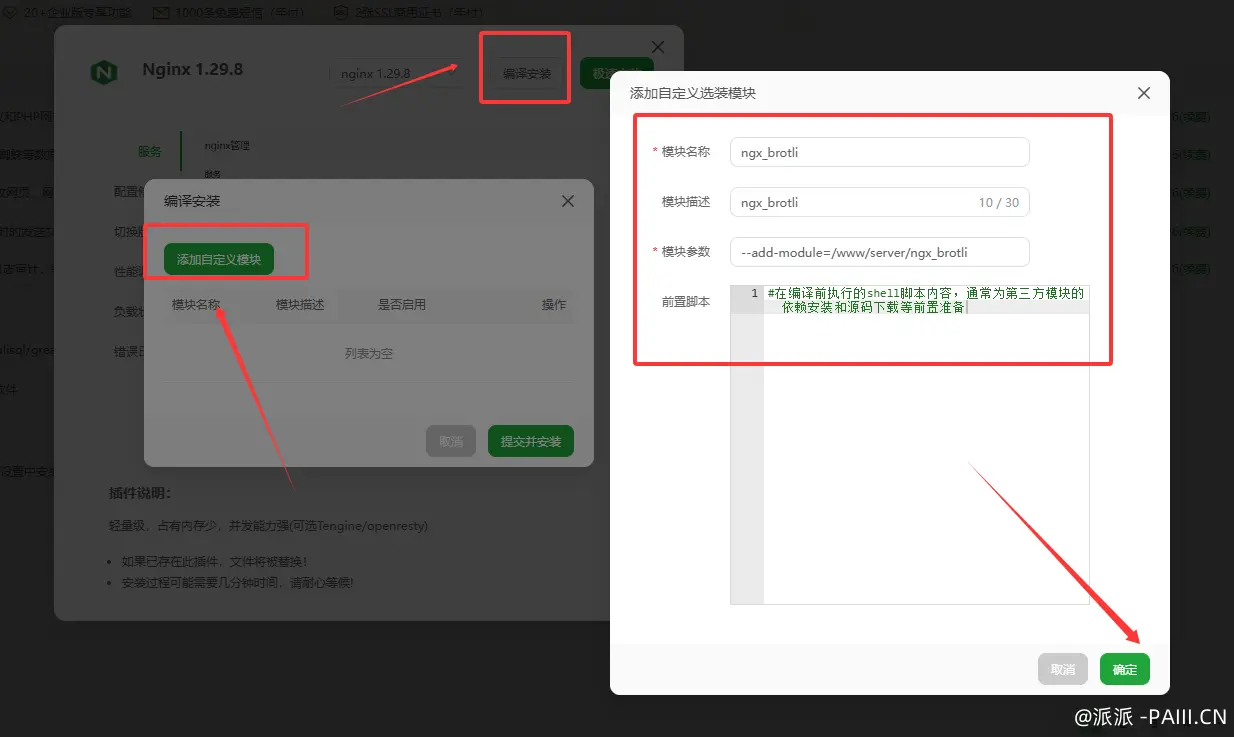
Task: Click the Nginx logo icon
Action: point(104,72)
